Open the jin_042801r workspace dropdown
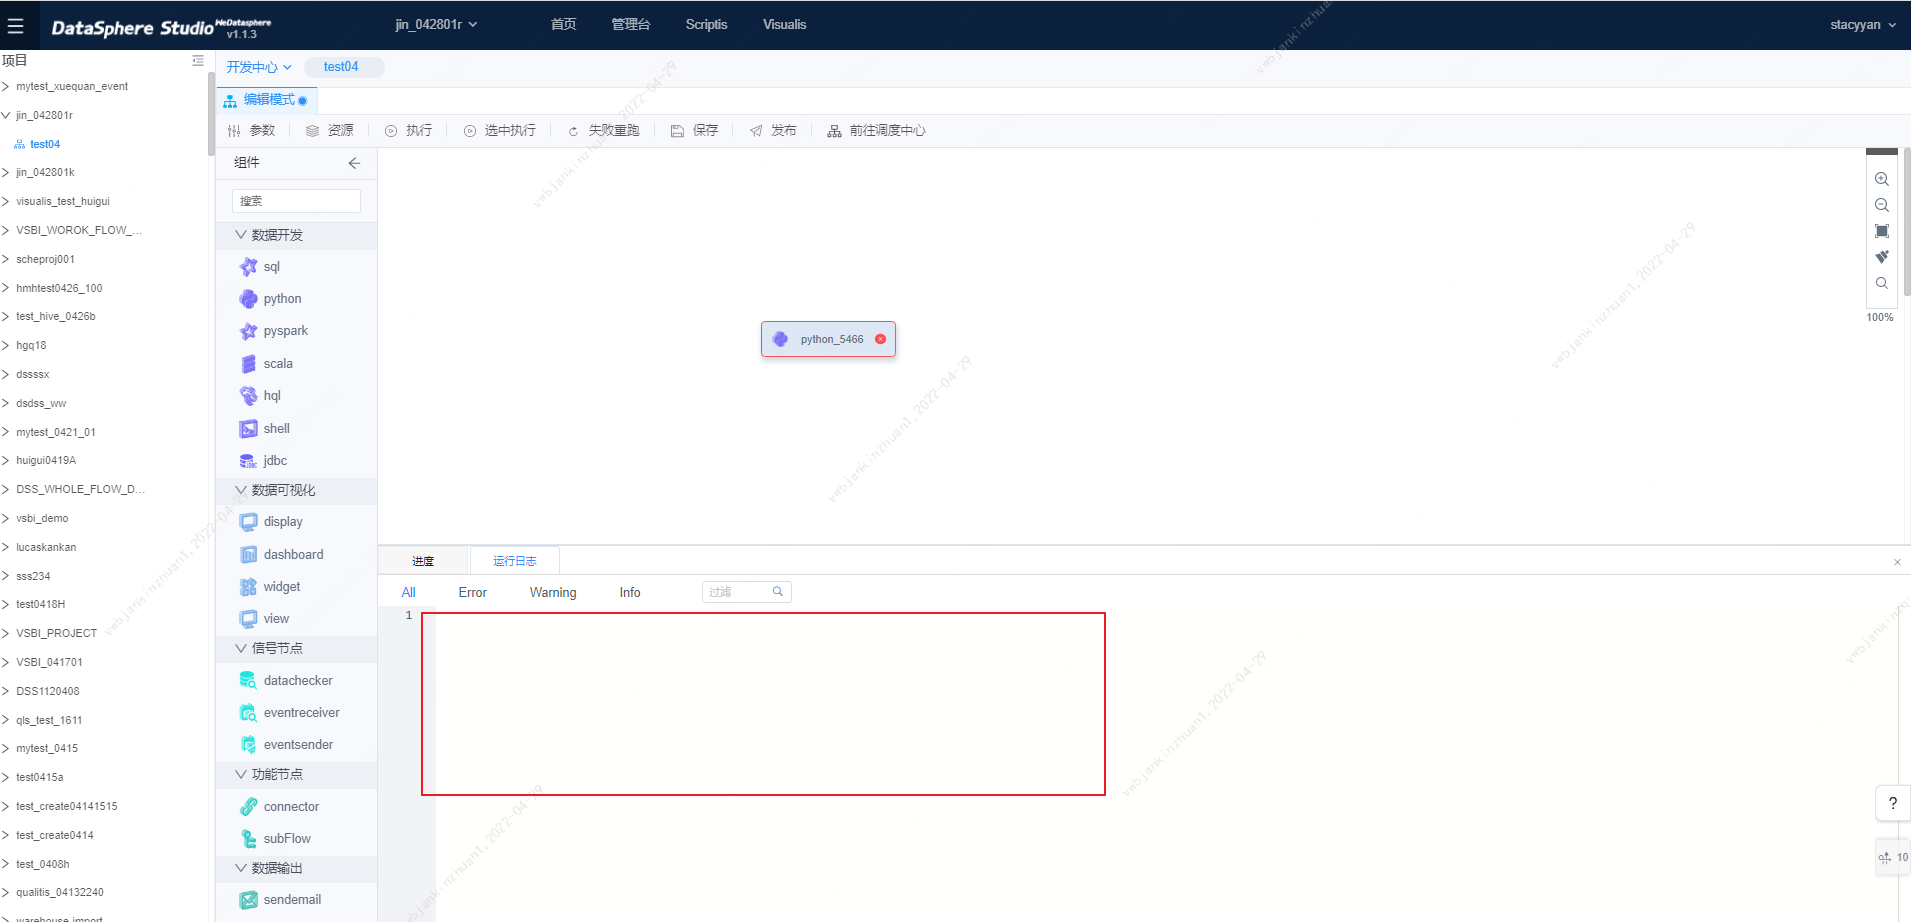The height and width of the screenshot is (922, 1911). point(436,24)
